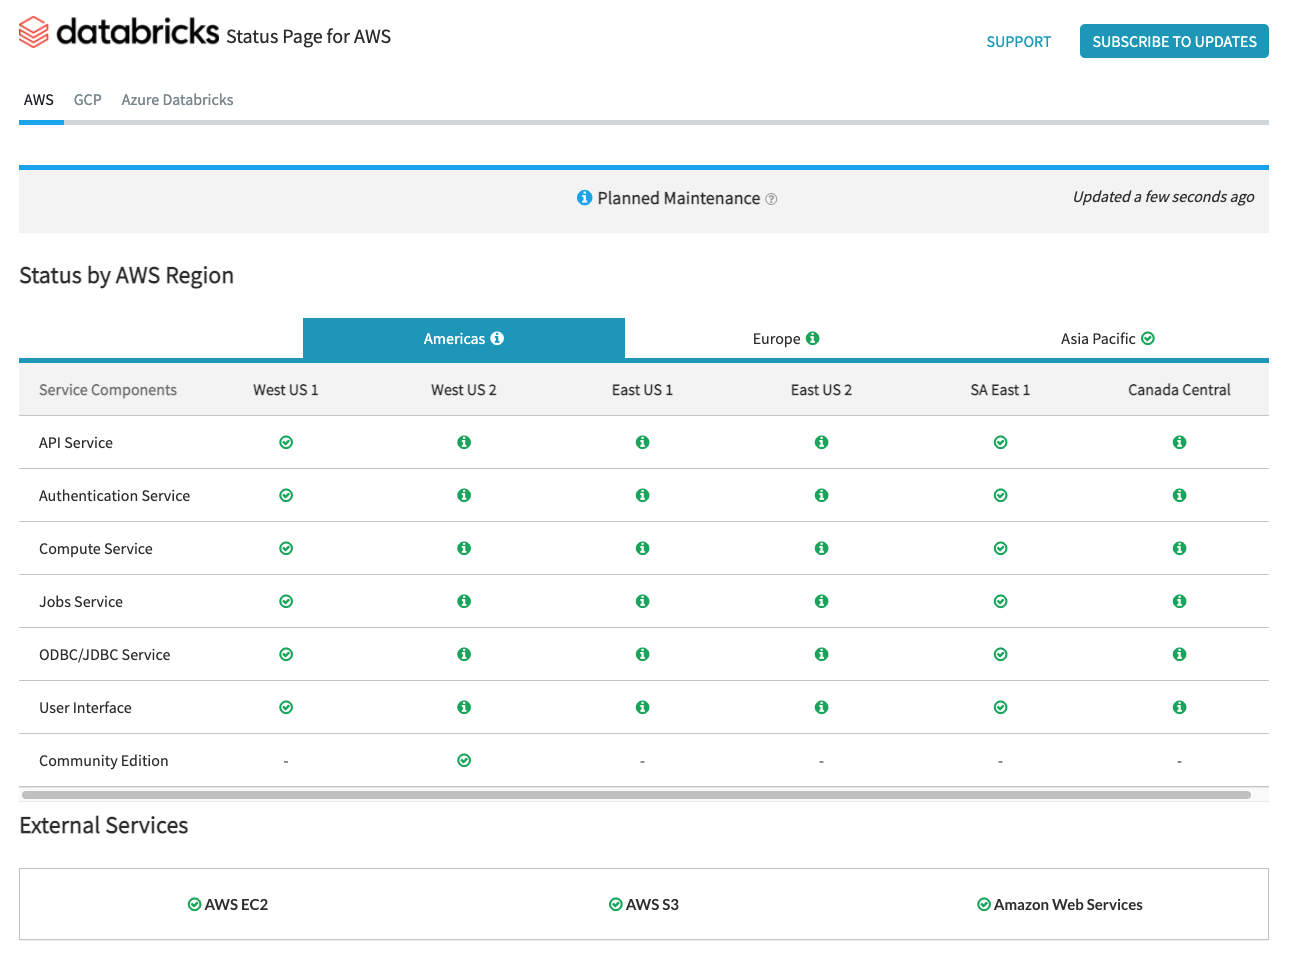Image resolution: width=1290 pixels, height=956 pixels.
Task: Switch to the GCP status tab
Action: 87,100
